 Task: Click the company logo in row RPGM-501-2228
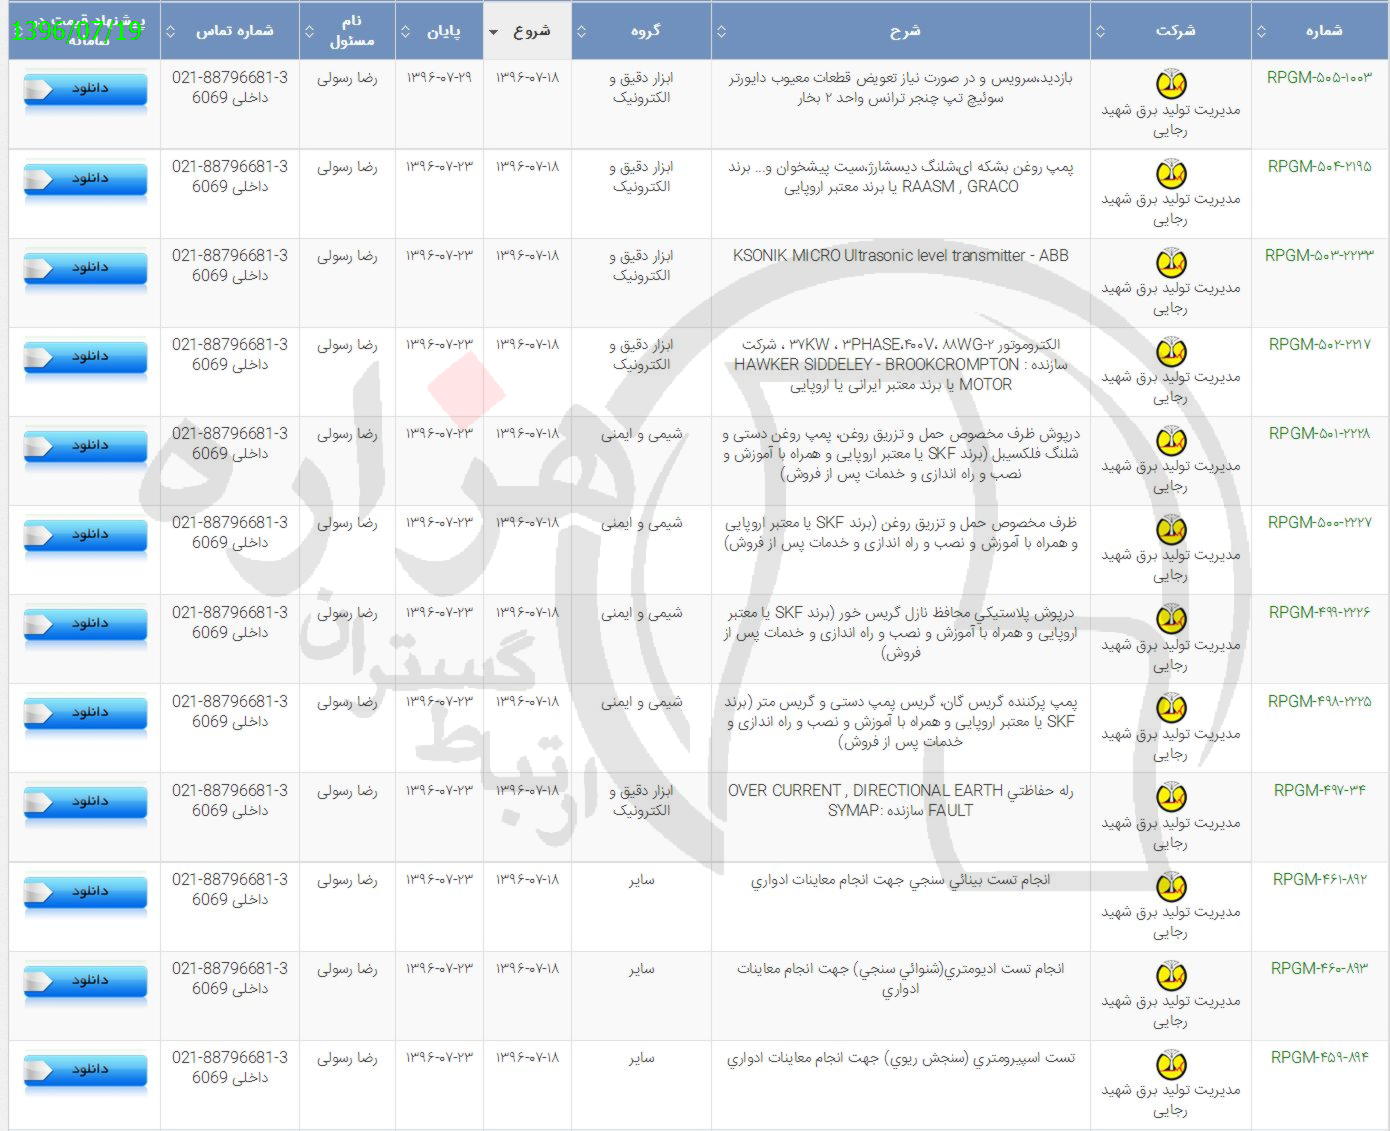point(1171,440)
